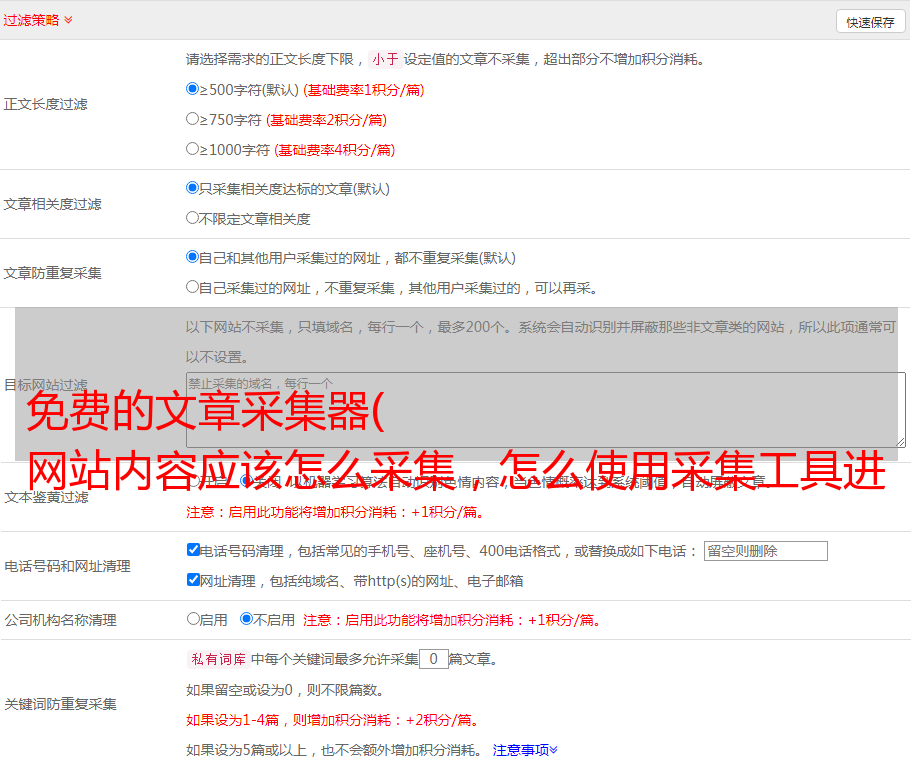The width and height of the screenshot is (912, 768).
Task: Select ≥1000字符 length option
Action: (x=192, y=148)
